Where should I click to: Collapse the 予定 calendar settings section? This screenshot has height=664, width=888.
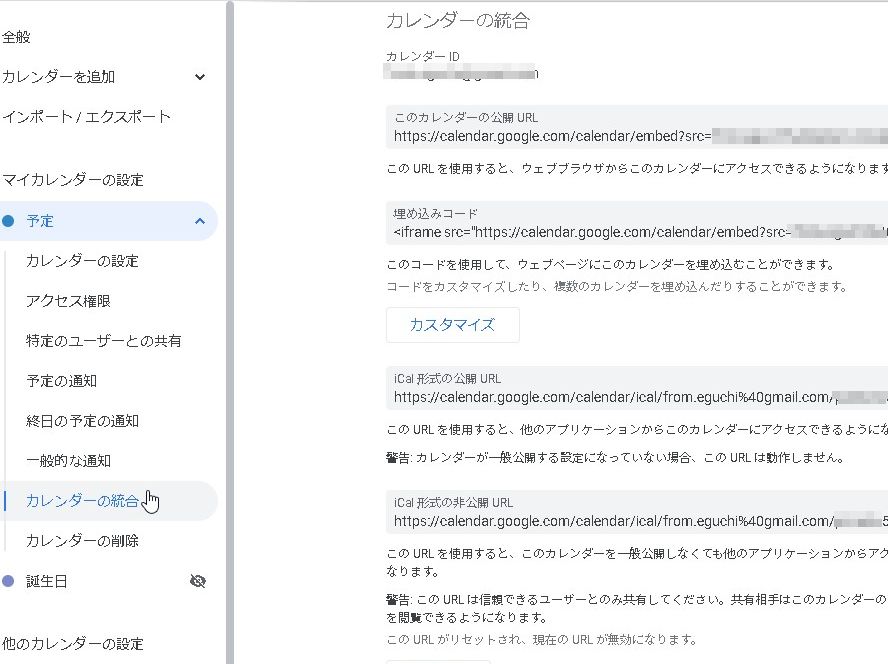(199, 221)
